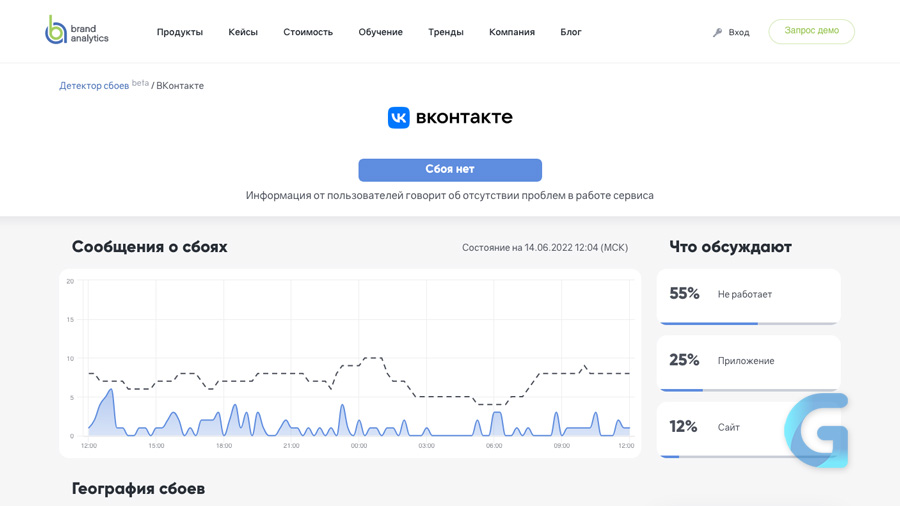Viewport: 900px width, 506px height.
Task: Click the key icon beside Вход
Action: [717, 32]
